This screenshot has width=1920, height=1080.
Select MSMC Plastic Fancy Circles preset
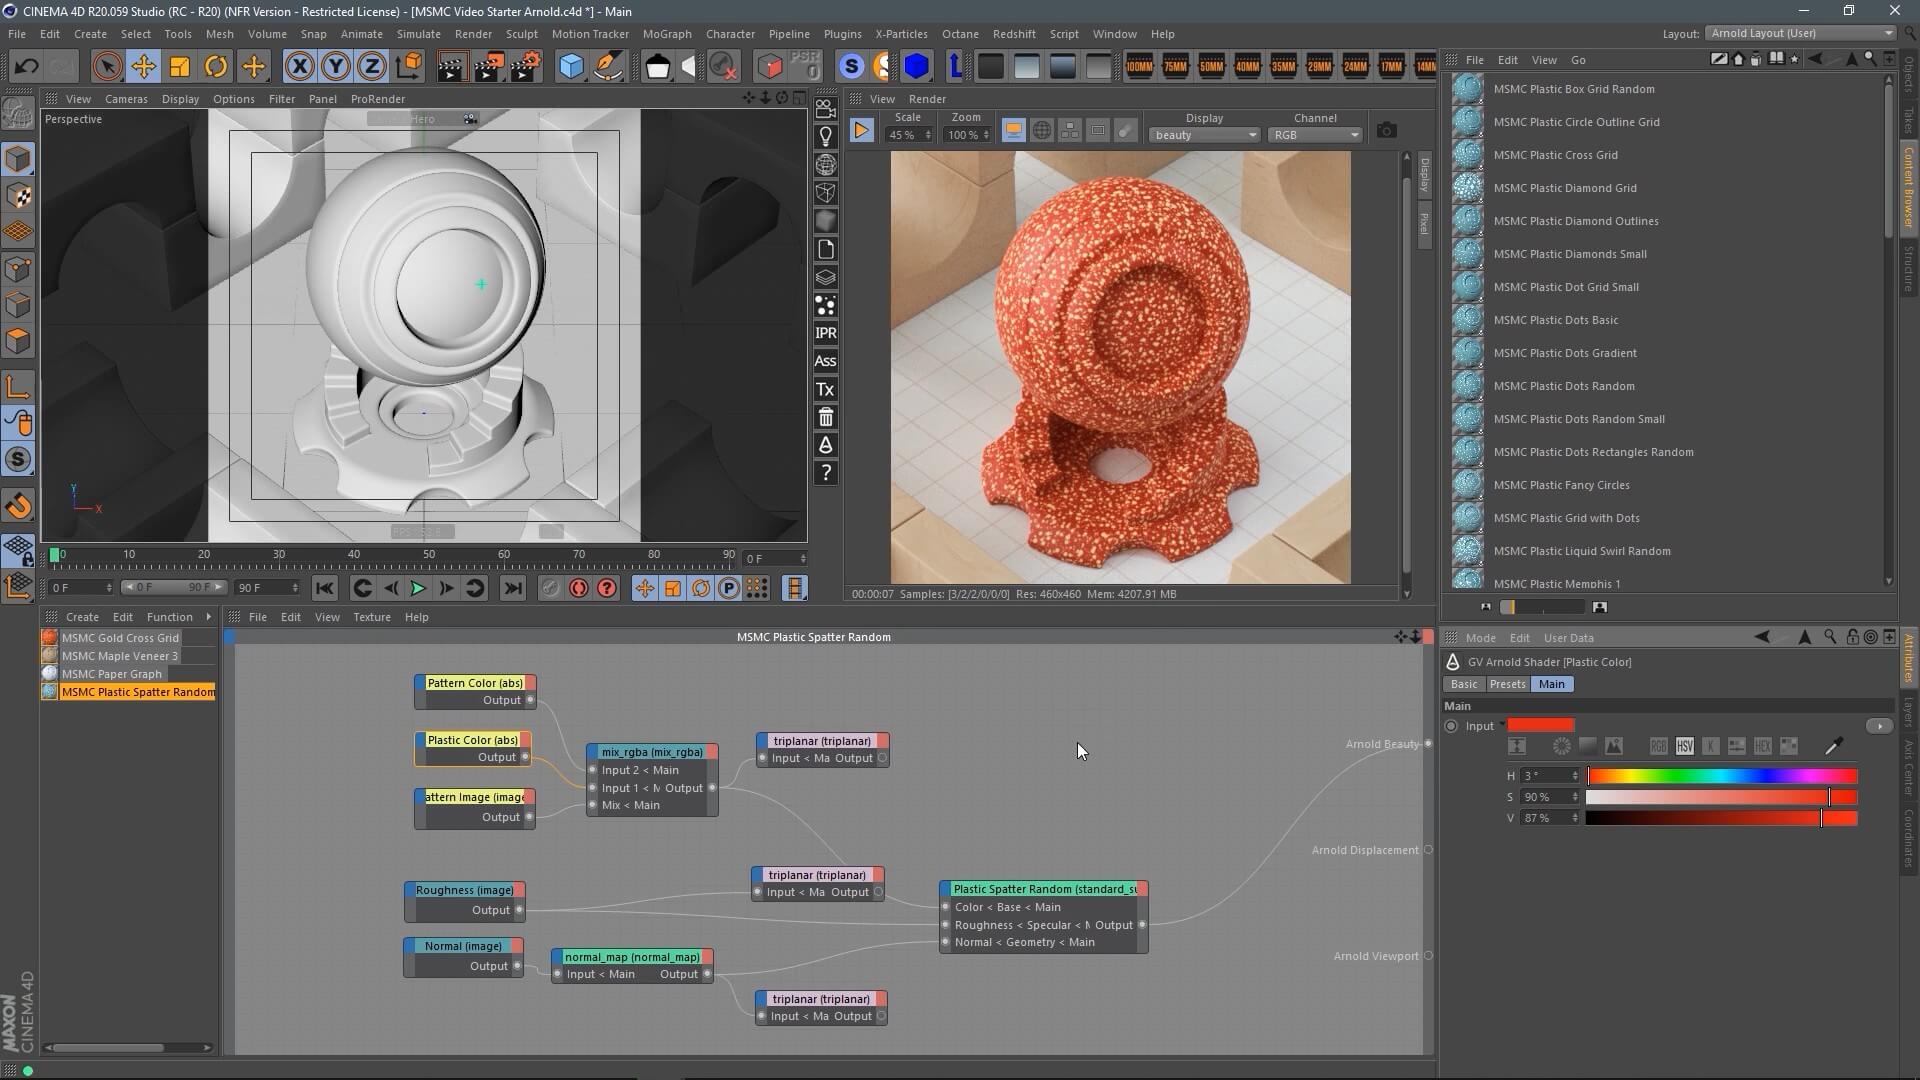(x=1561, y=485)
